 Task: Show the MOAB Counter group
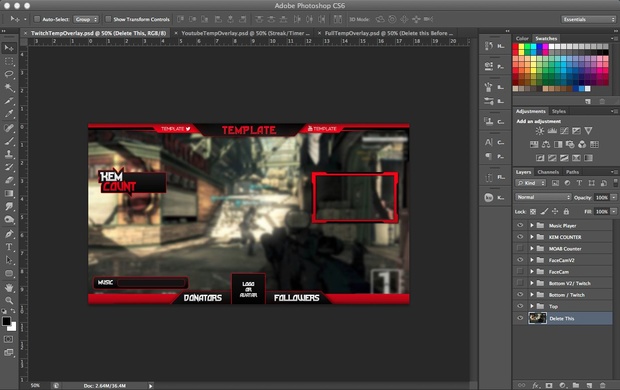520,248
